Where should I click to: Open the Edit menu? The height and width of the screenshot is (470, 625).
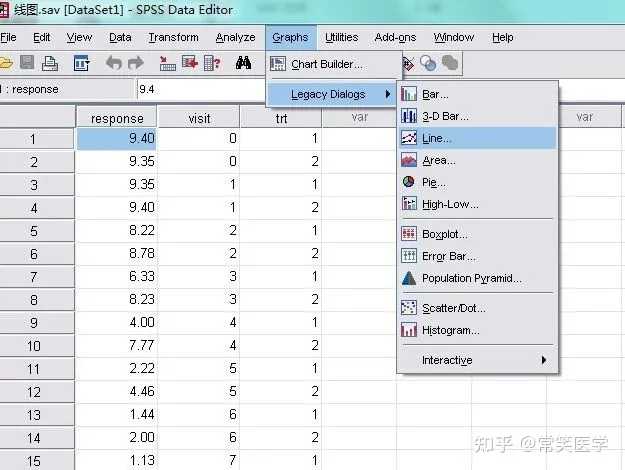pos(41,37)
